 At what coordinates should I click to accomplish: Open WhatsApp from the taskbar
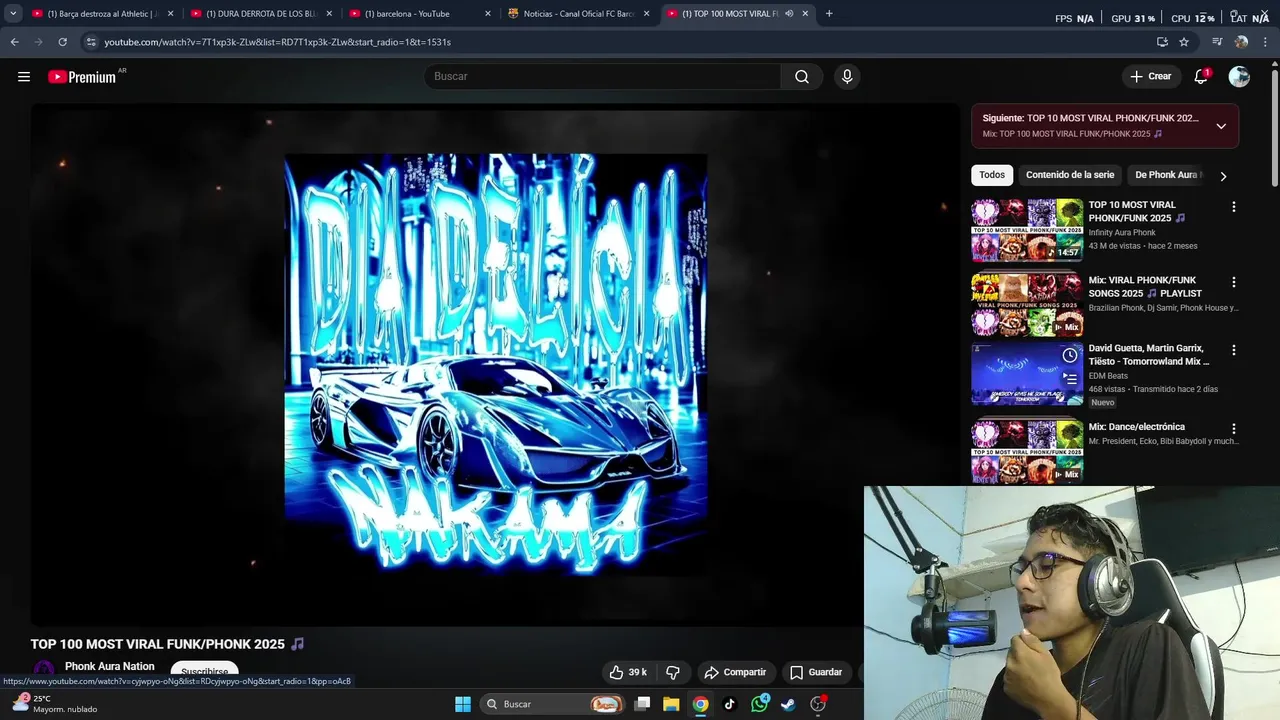[760, 704]
